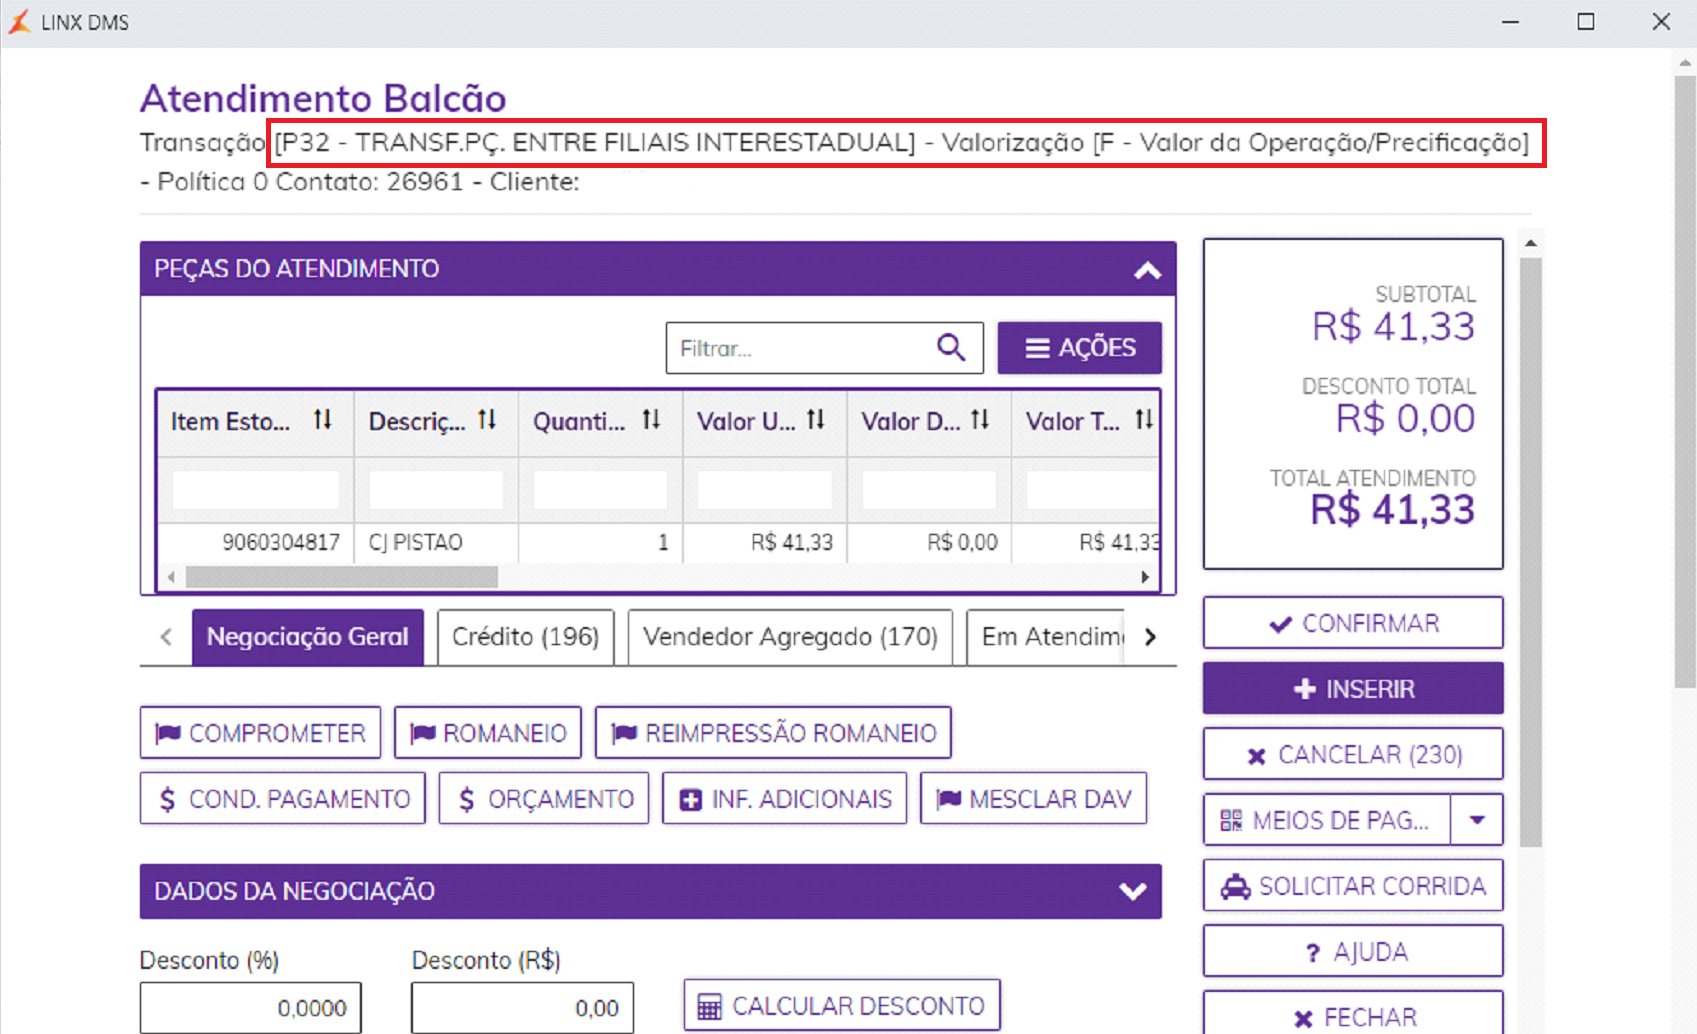
Task: Click the parts table scroll left arrow
Action: click(x=172, y=577)
